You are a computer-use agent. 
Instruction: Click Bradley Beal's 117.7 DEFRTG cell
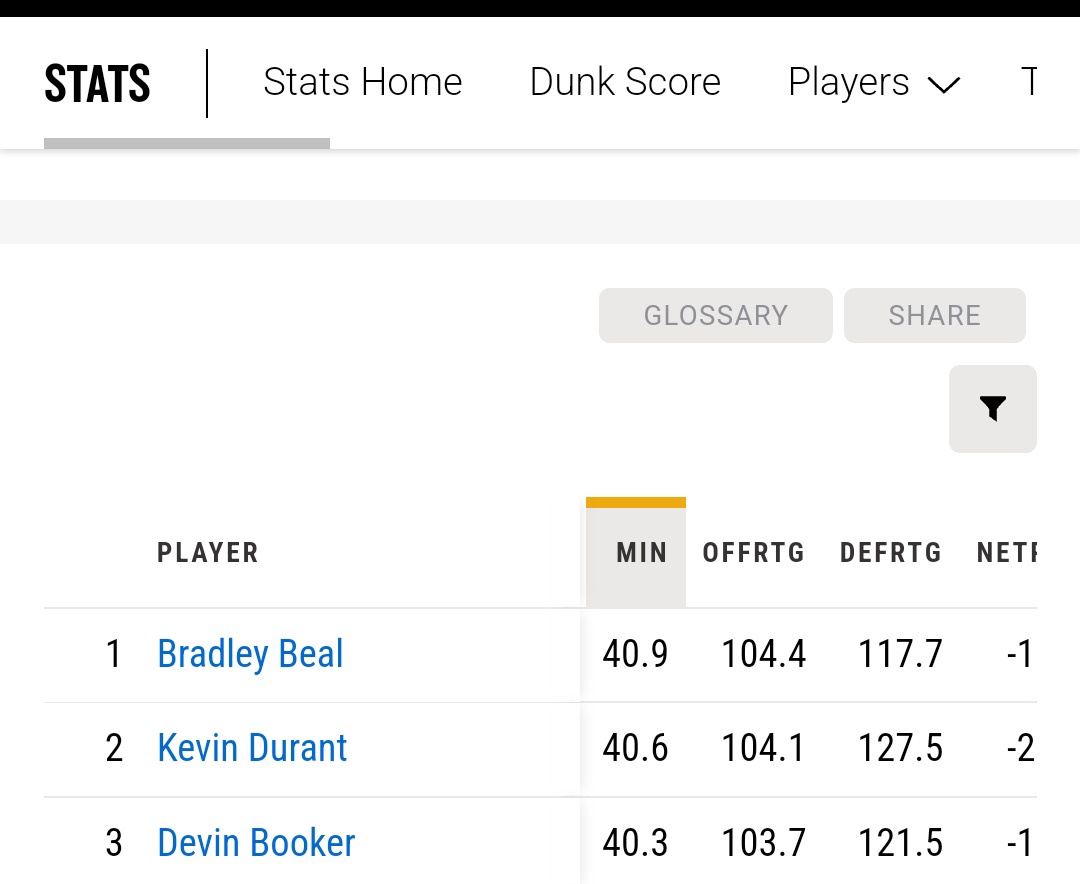[x=900, y=654]
